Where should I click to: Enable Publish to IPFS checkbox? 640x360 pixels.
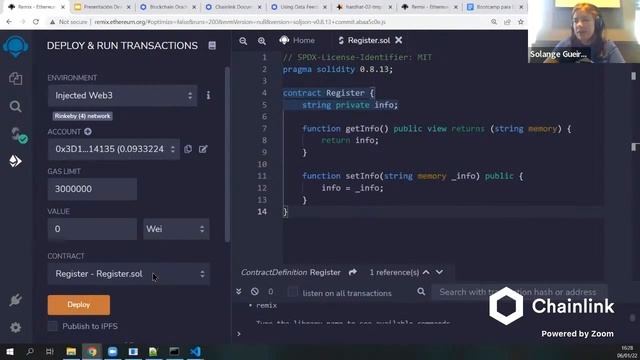click(x=52, y=326)
